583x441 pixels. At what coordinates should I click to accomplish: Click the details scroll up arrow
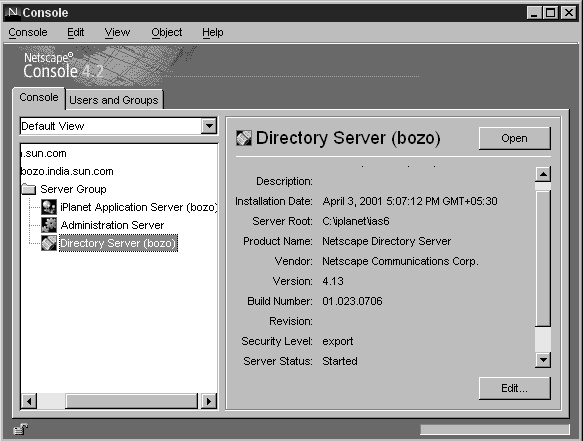click(543, 174)
